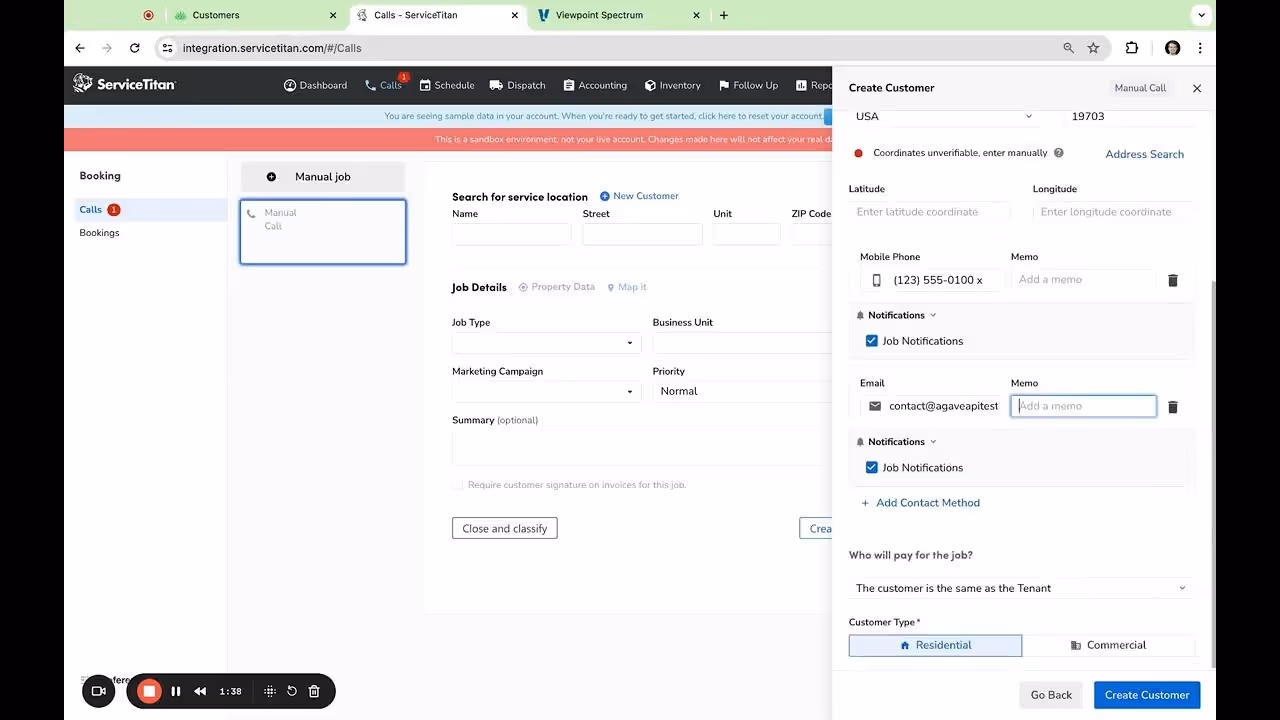Screen dimensions: 1280x720
Task: Click the bell icon for the Mobile Phone notifications
Action: pyautogui.click(x=860, y=315)
